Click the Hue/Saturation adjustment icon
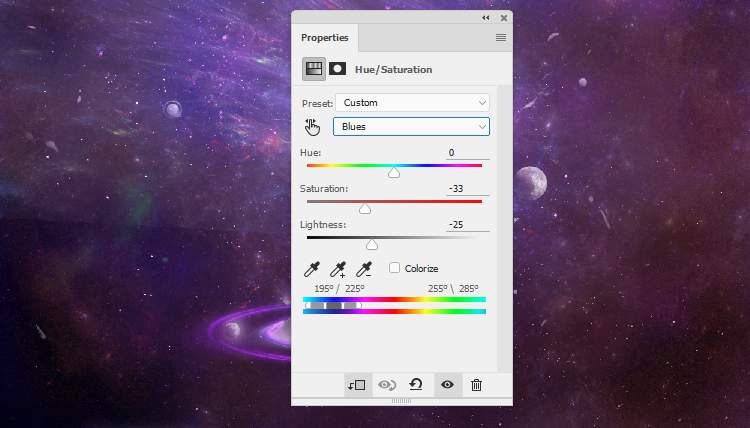750x428 pixels. [312, 69]
